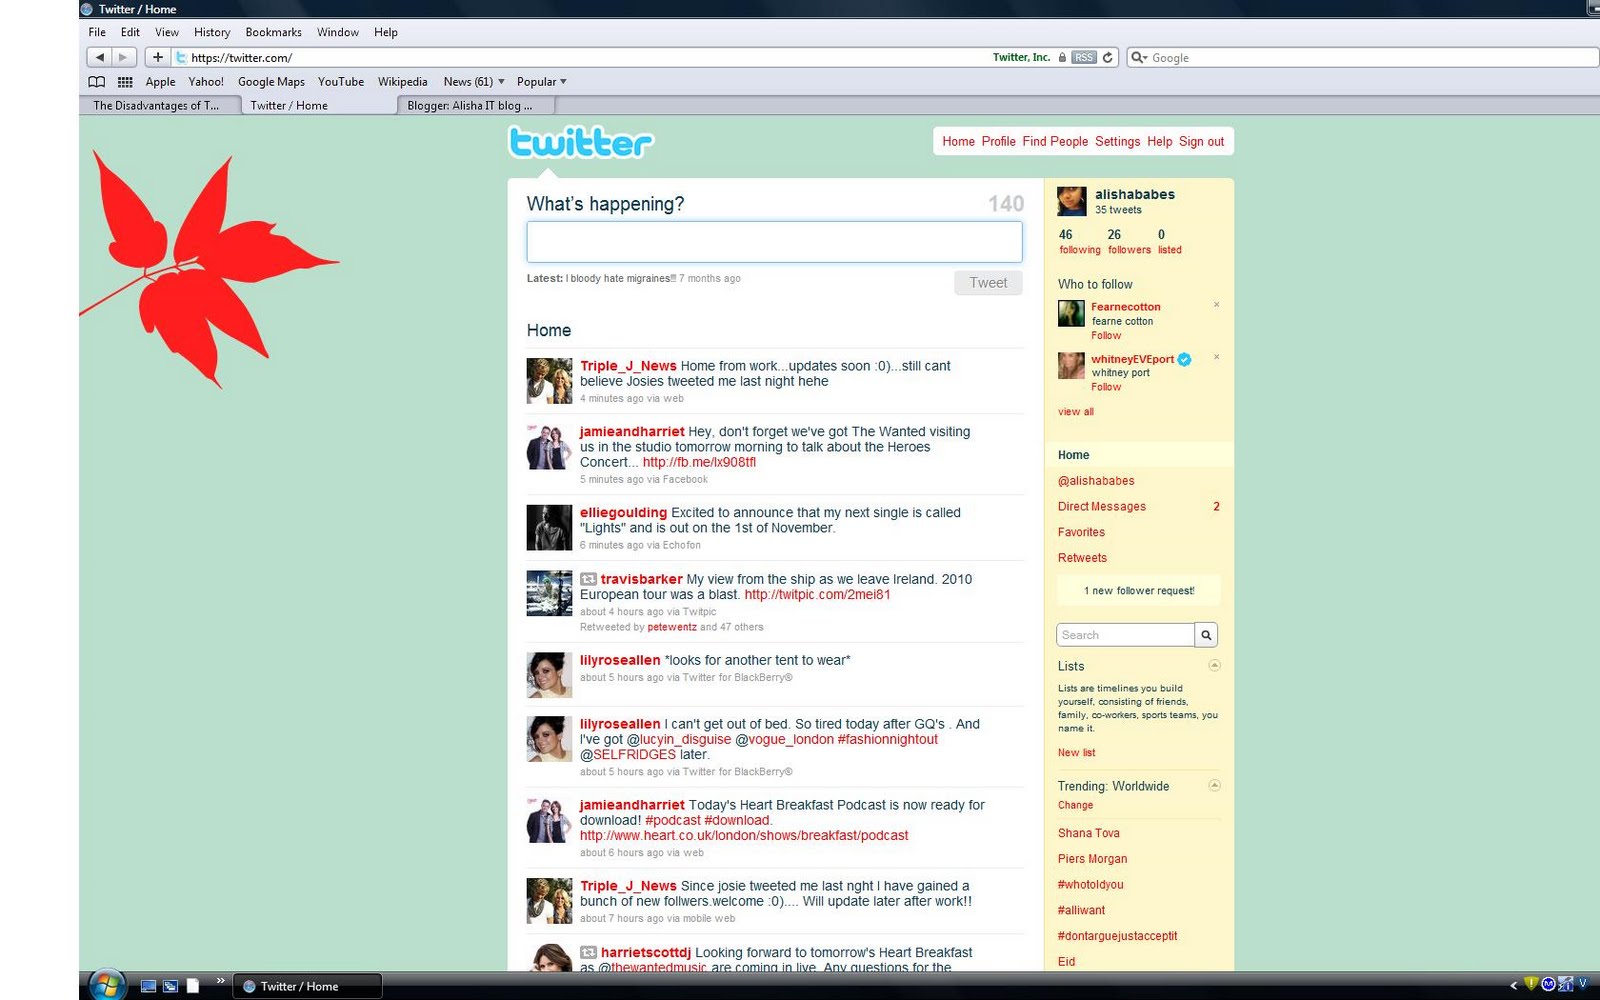1600x1000 pixels.
Task: Click 'New list' link
Action: [1077, 753]
